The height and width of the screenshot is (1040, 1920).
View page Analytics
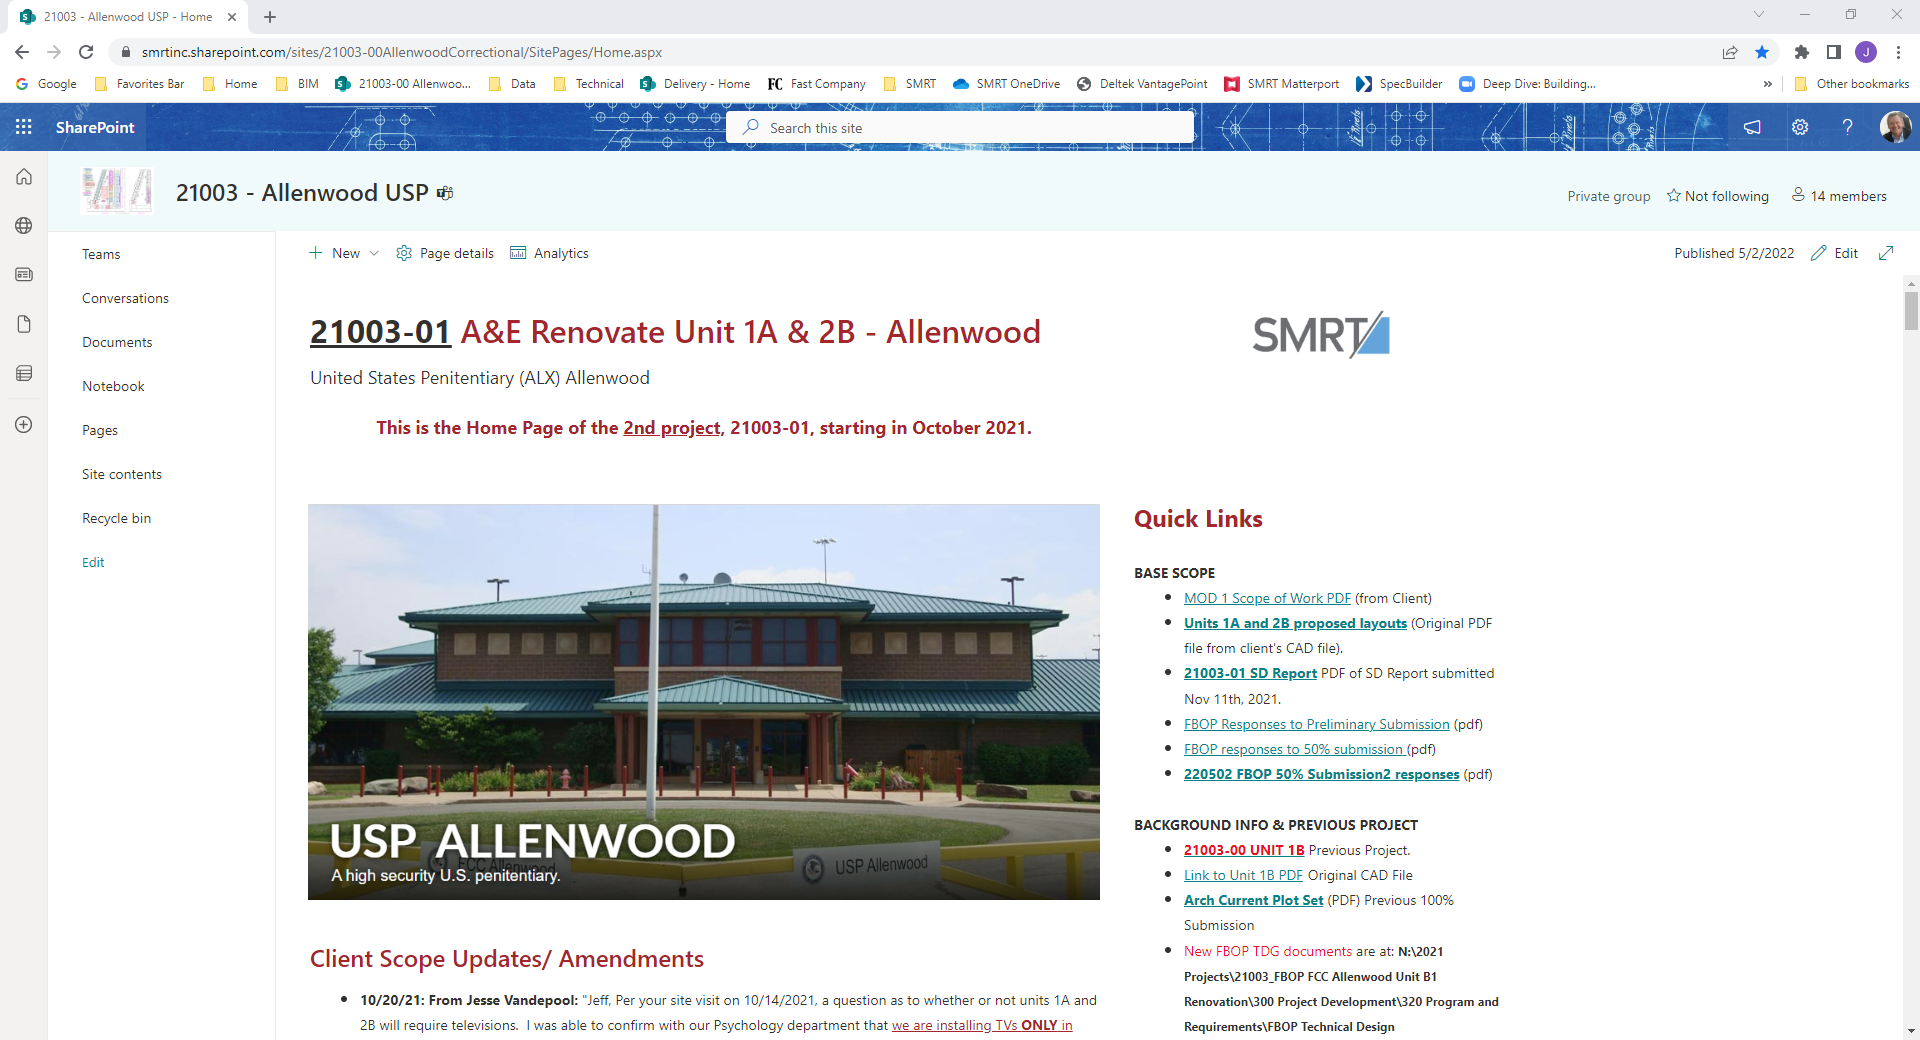click(549, 253)
